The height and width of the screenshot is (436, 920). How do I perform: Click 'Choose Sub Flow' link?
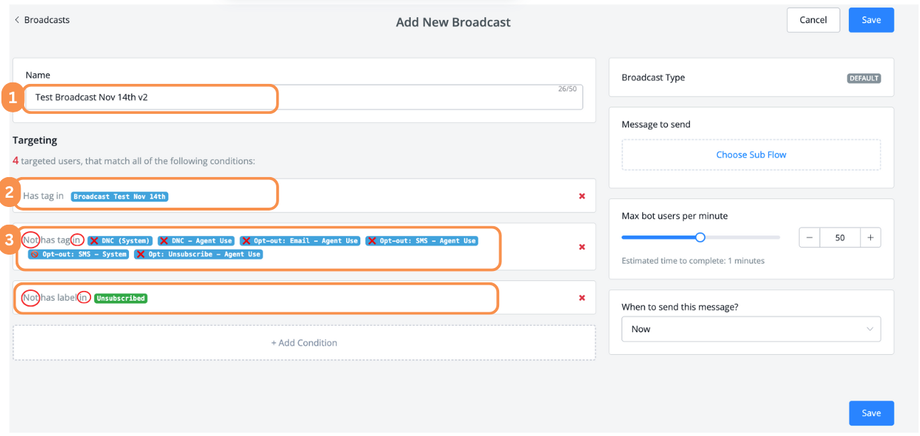tap(751, 155)
